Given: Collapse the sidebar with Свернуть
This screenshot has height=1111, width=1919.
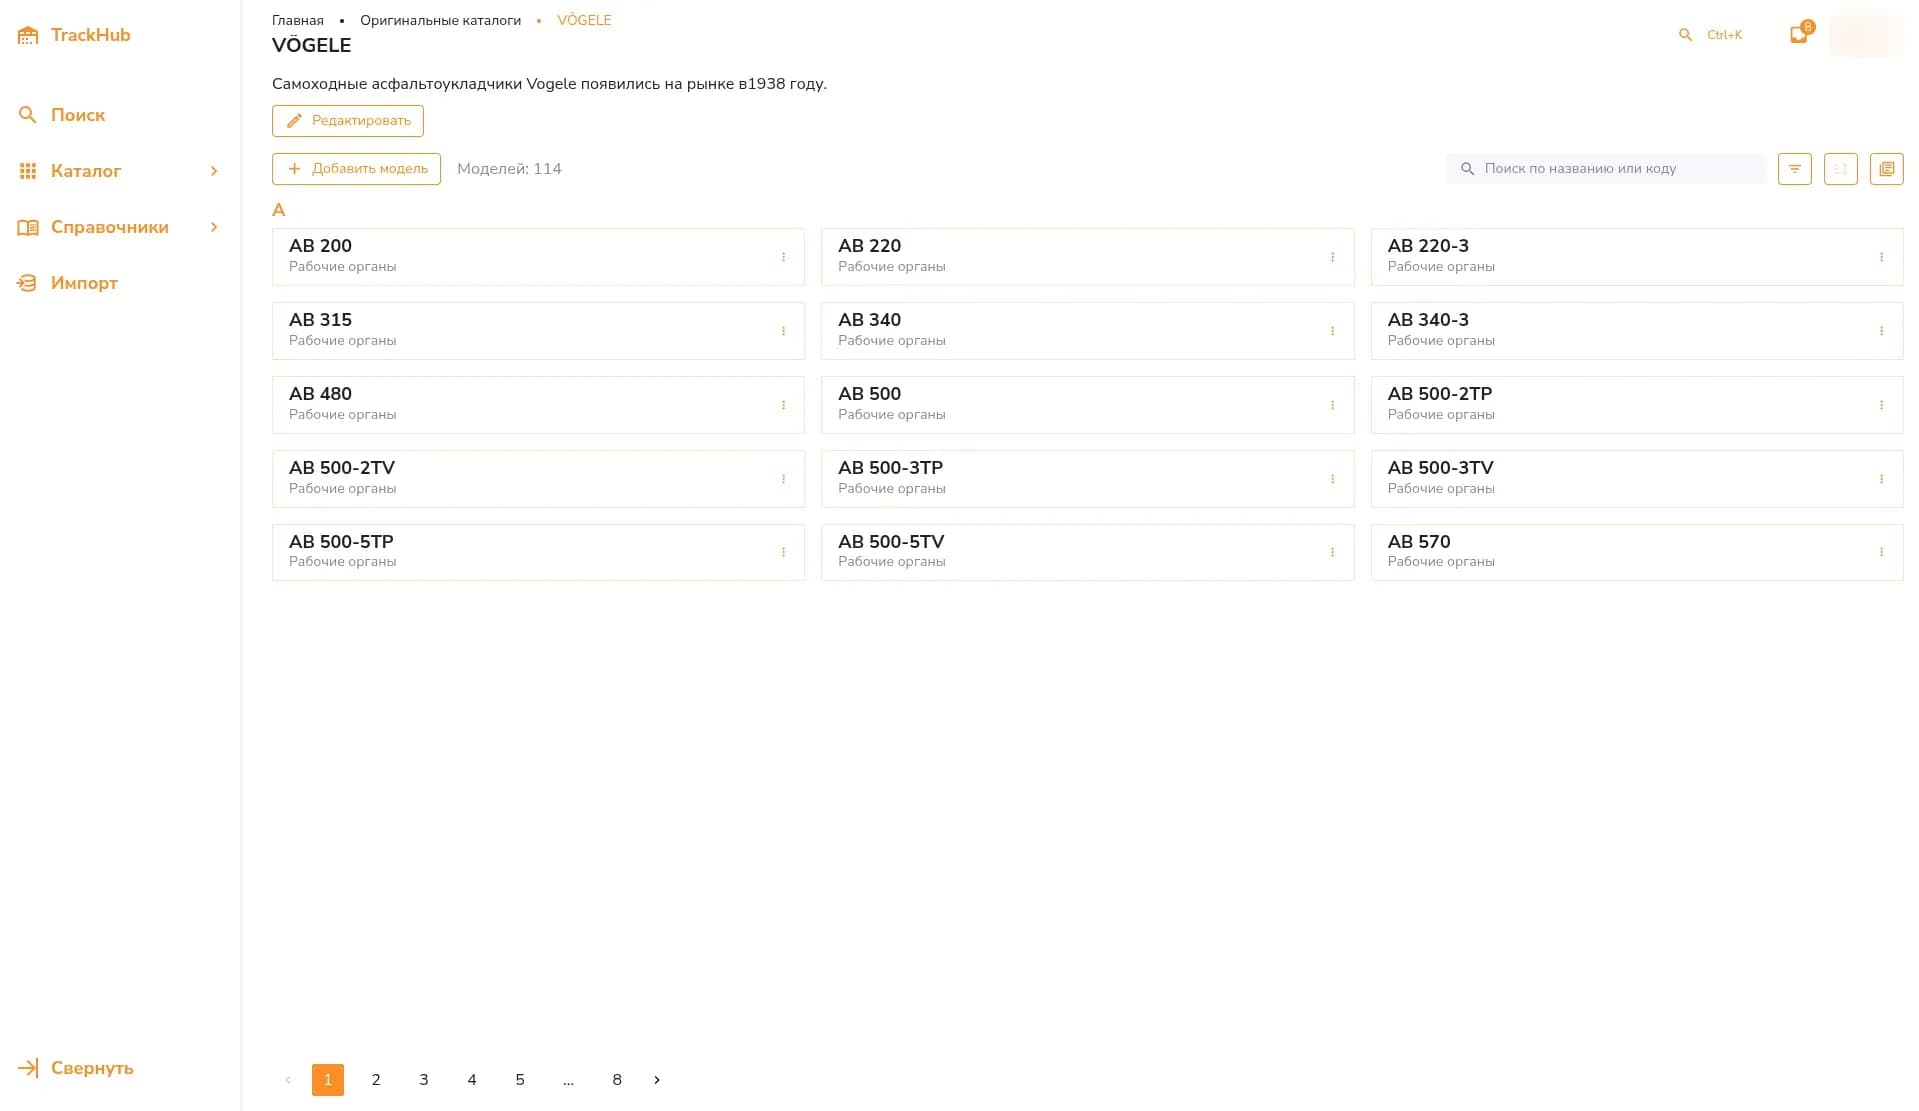Looking at the screenshot, I should (76, 1068).
